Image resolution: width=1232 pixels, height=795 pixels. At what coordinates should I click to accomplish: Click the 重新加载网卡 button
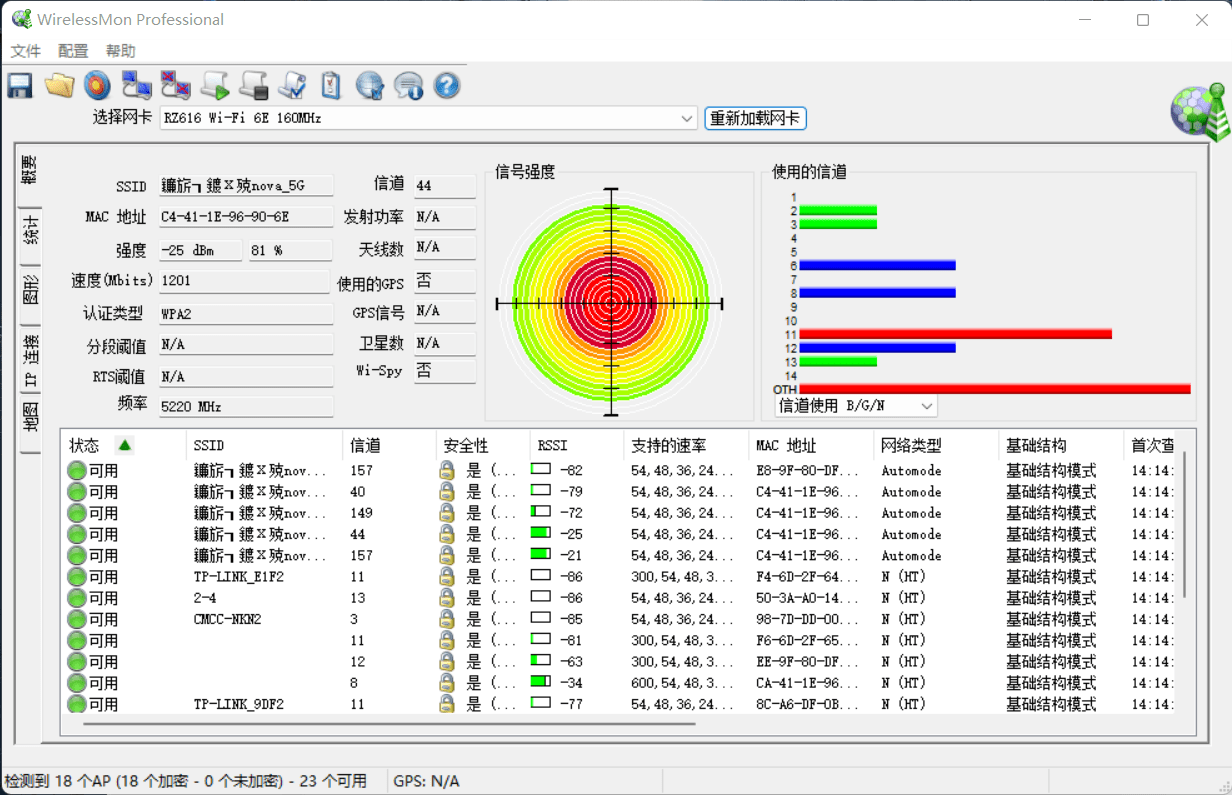coord(755,118)
